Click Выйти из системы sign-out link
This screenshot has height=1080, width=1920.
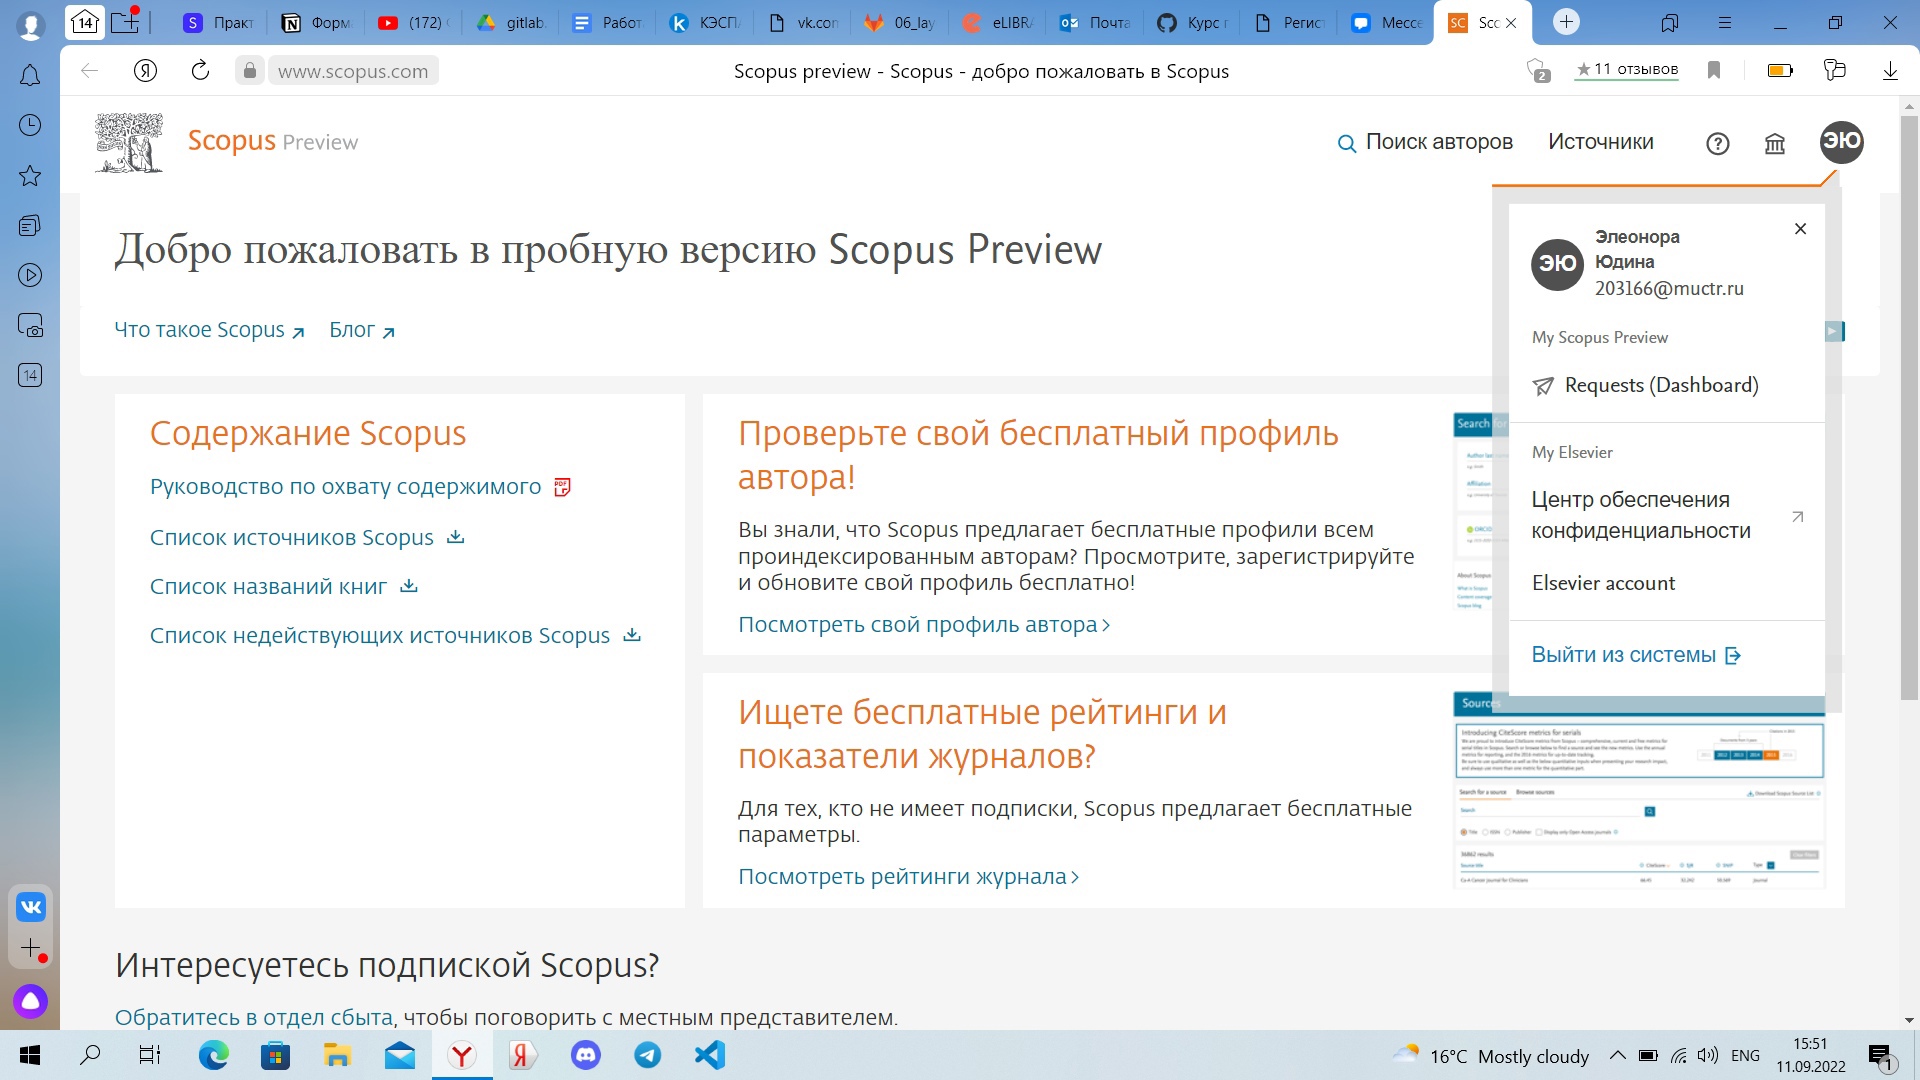pos(1636,655)
